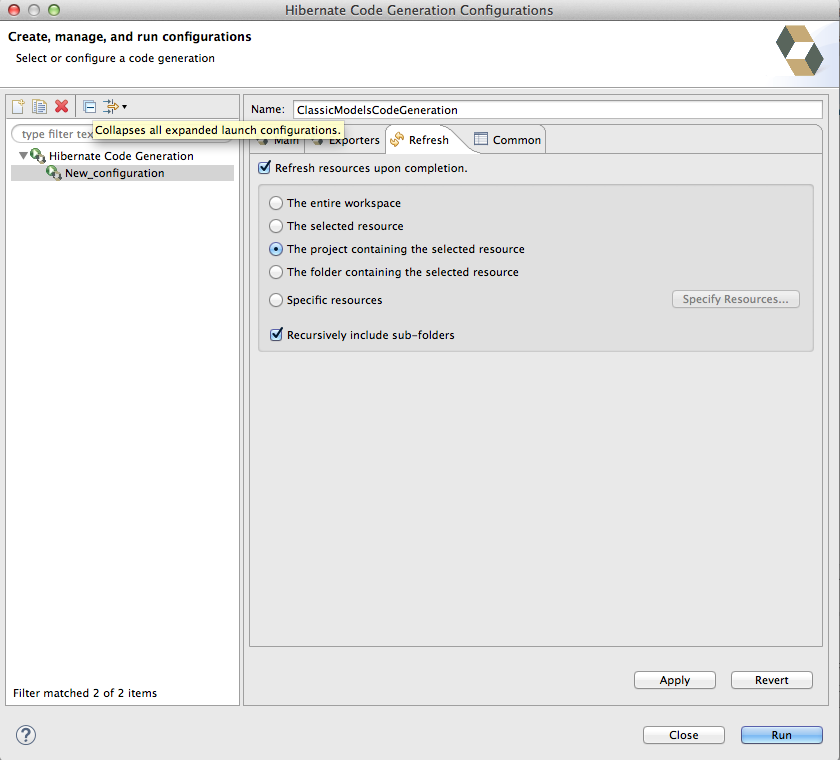Open the help question mark icon
This screenshot has height=760, width=840.
(26, 735)
